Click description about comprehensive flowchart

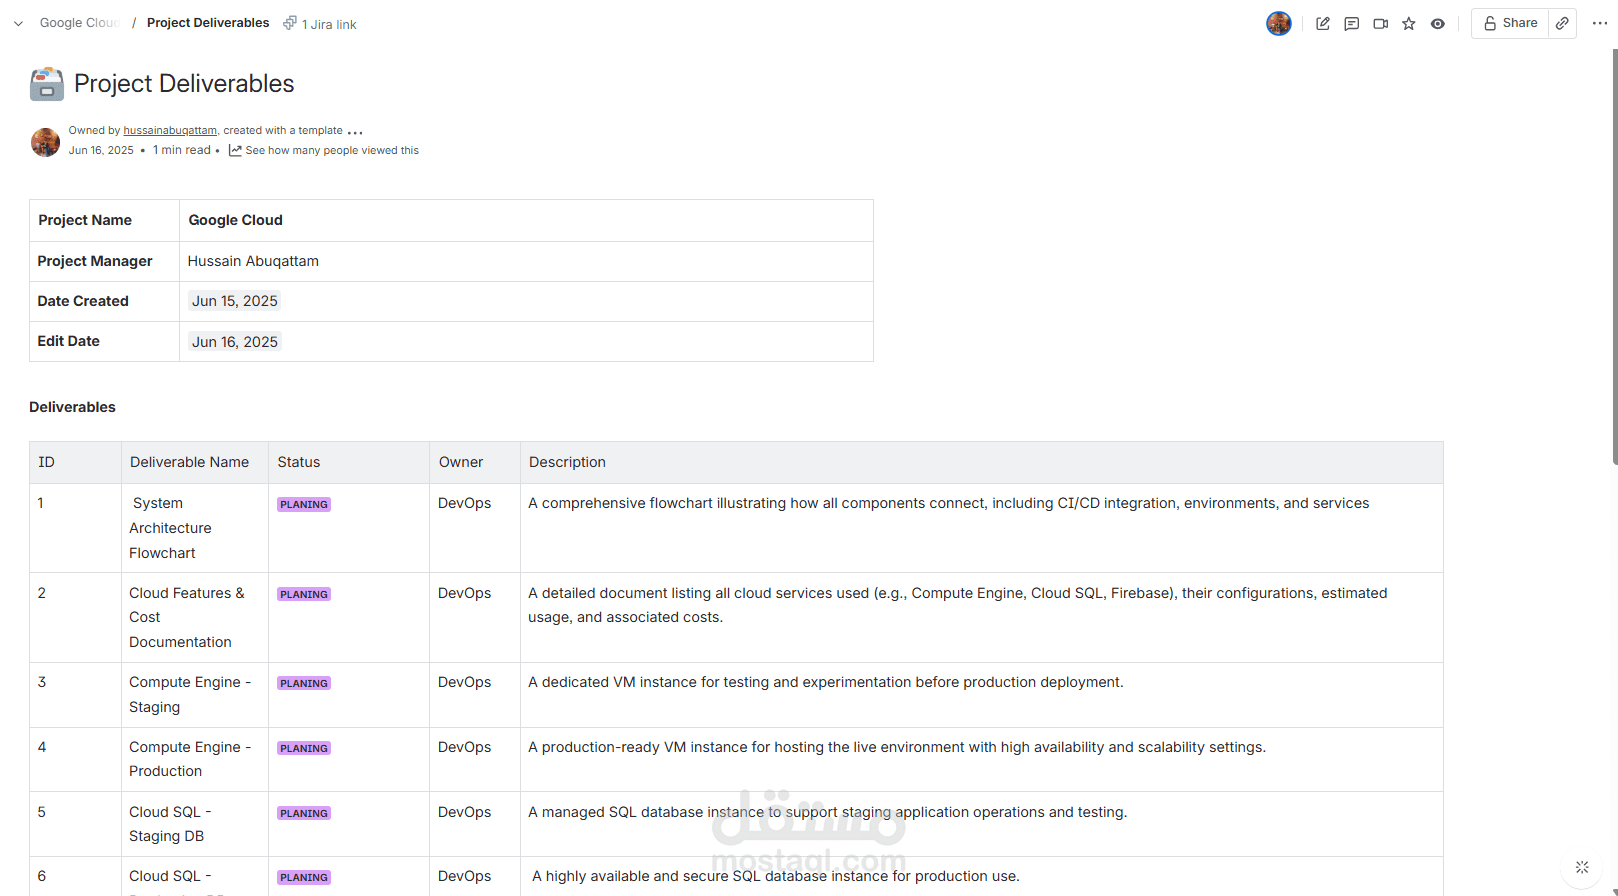point(949,503)
